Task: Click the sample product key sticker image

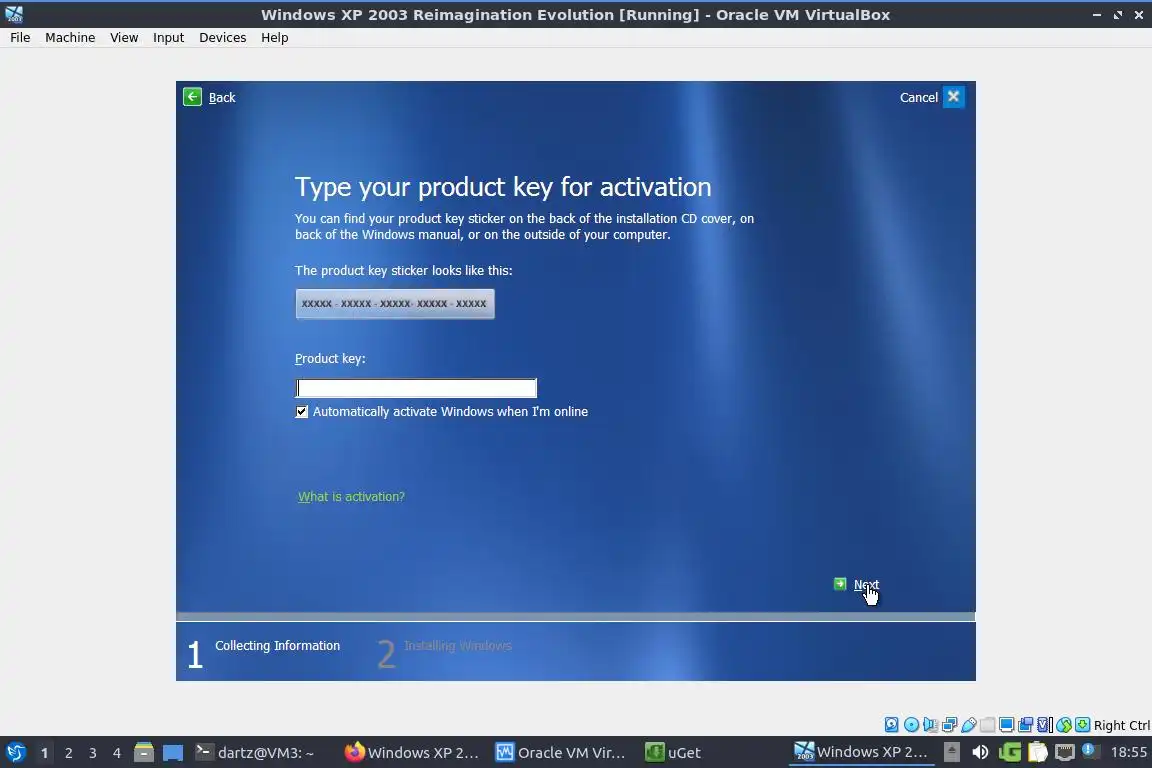Action: pos(395,304)
